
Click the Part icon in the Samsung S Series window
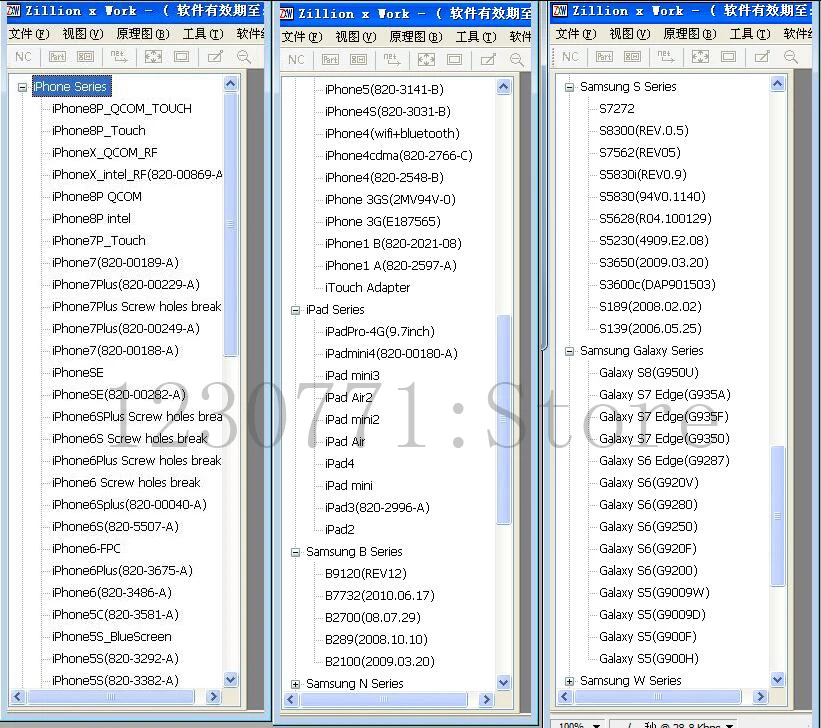pos(604,57)
